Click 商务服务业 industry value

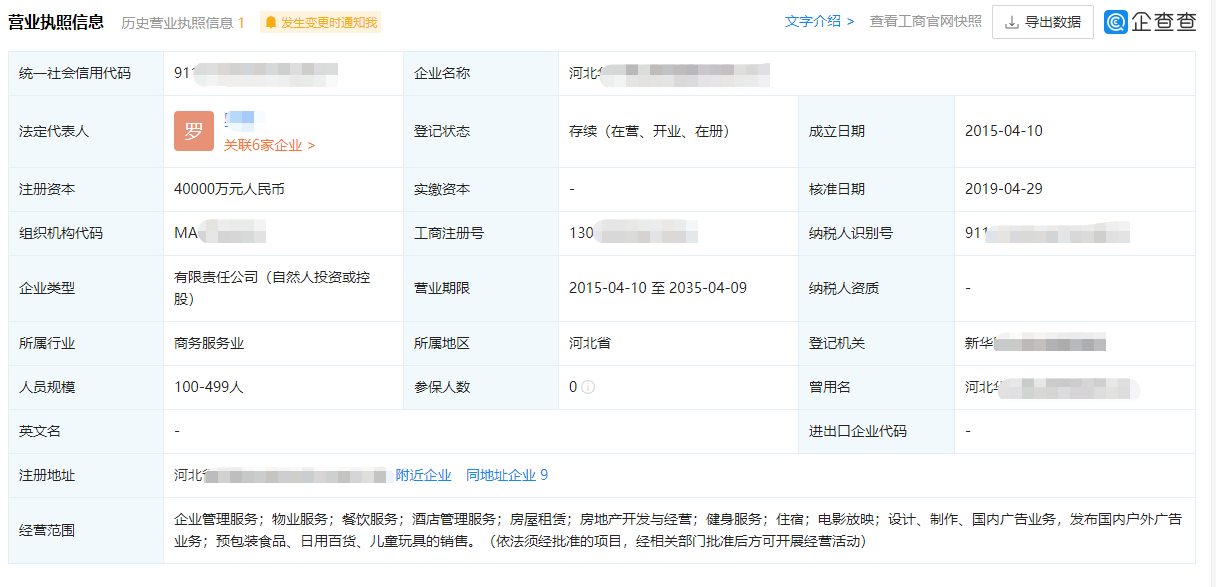[x=209, y=343]
